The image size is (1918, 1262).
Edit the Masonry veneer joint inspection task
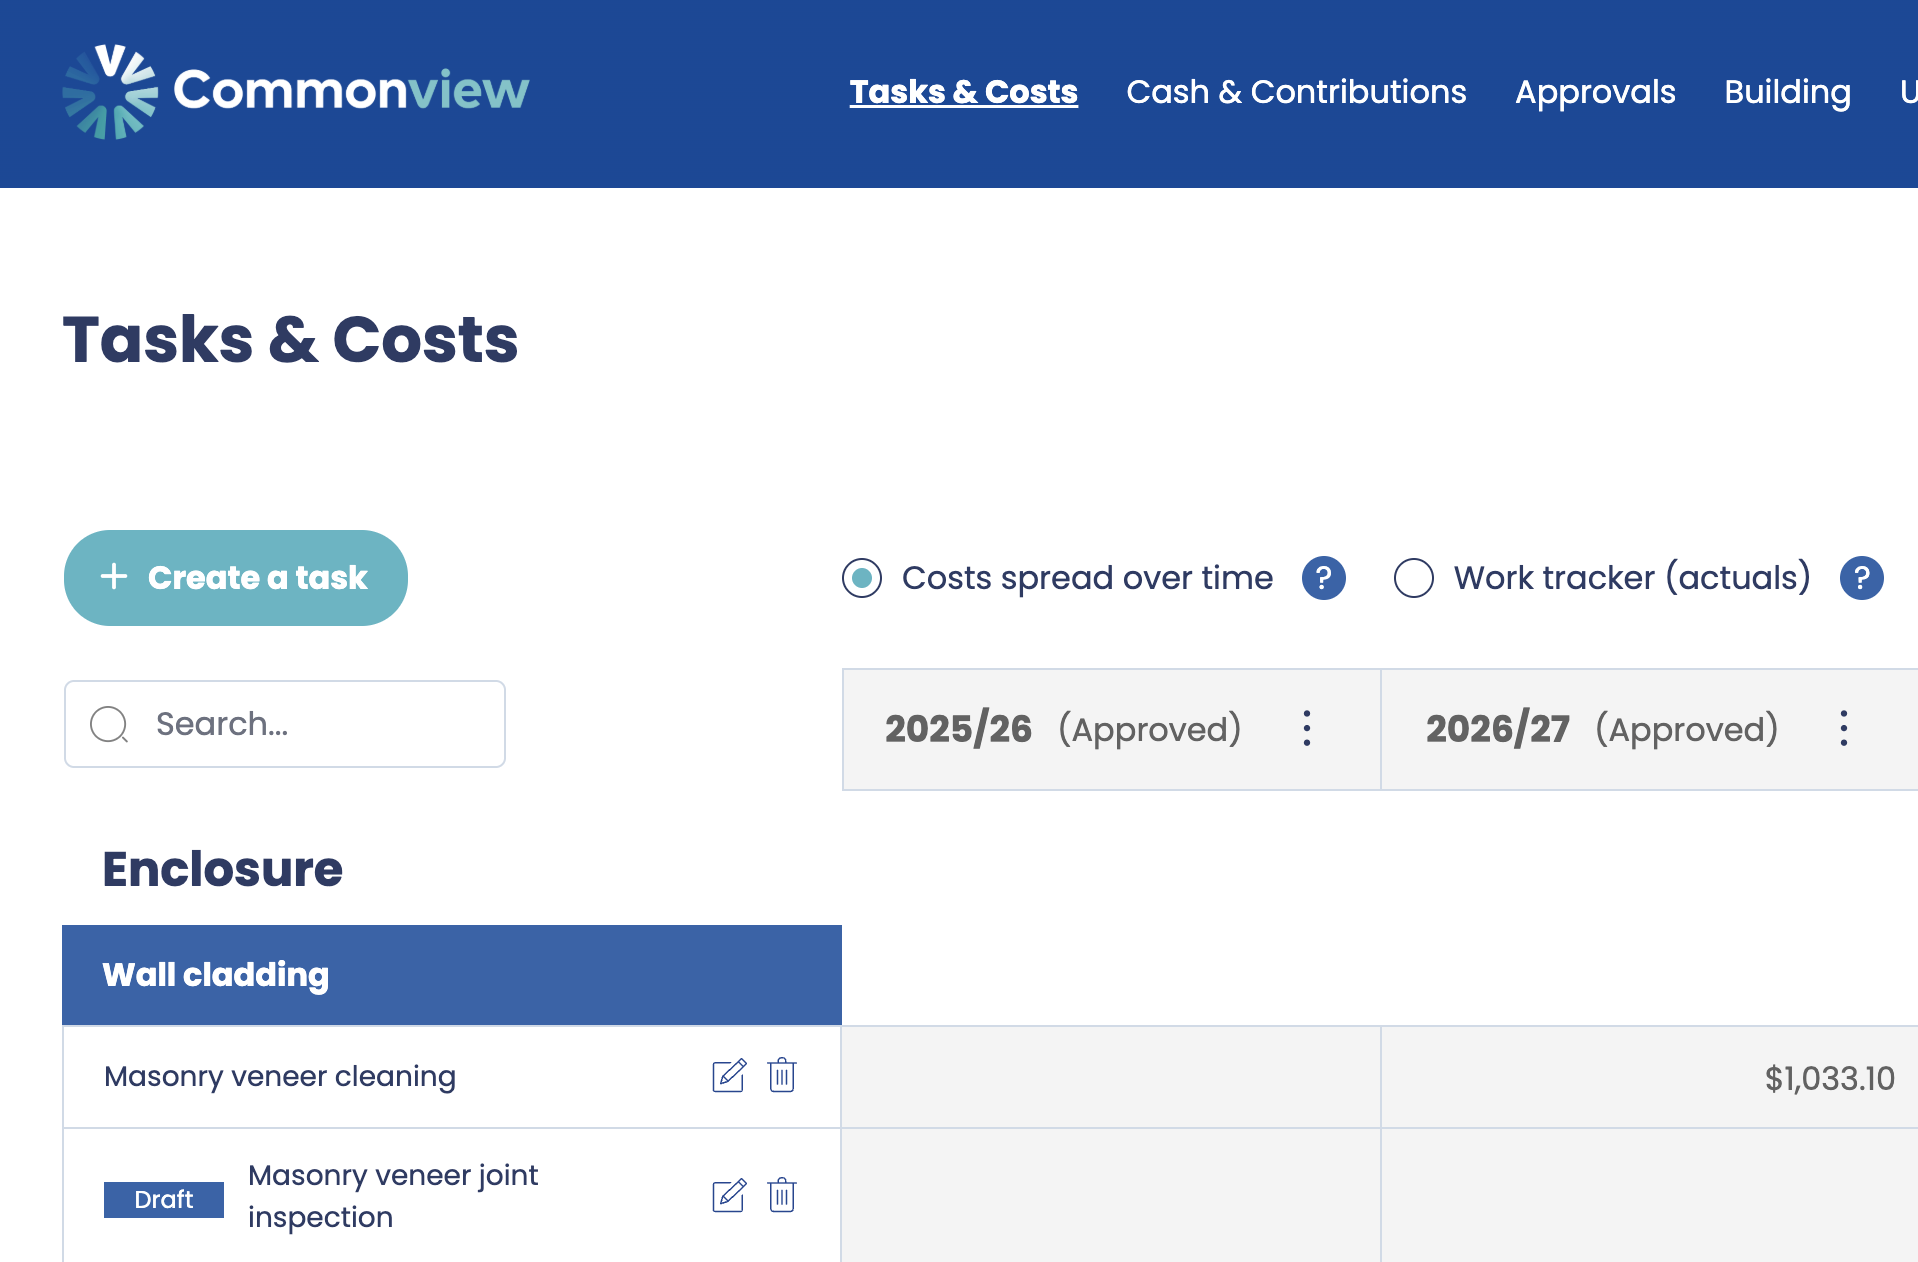point(728,1196)
